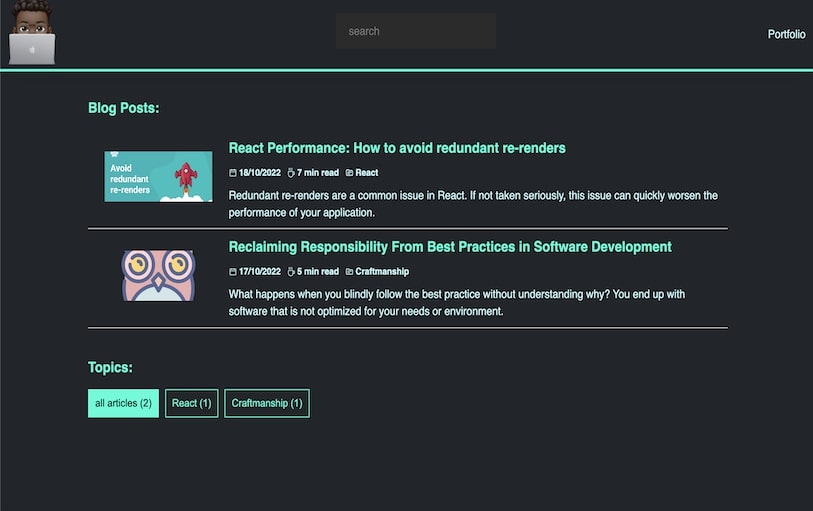Open the Reclaiming Responsibility article title
This screenshot has height=511, width=813.
(x=450, y=247)
